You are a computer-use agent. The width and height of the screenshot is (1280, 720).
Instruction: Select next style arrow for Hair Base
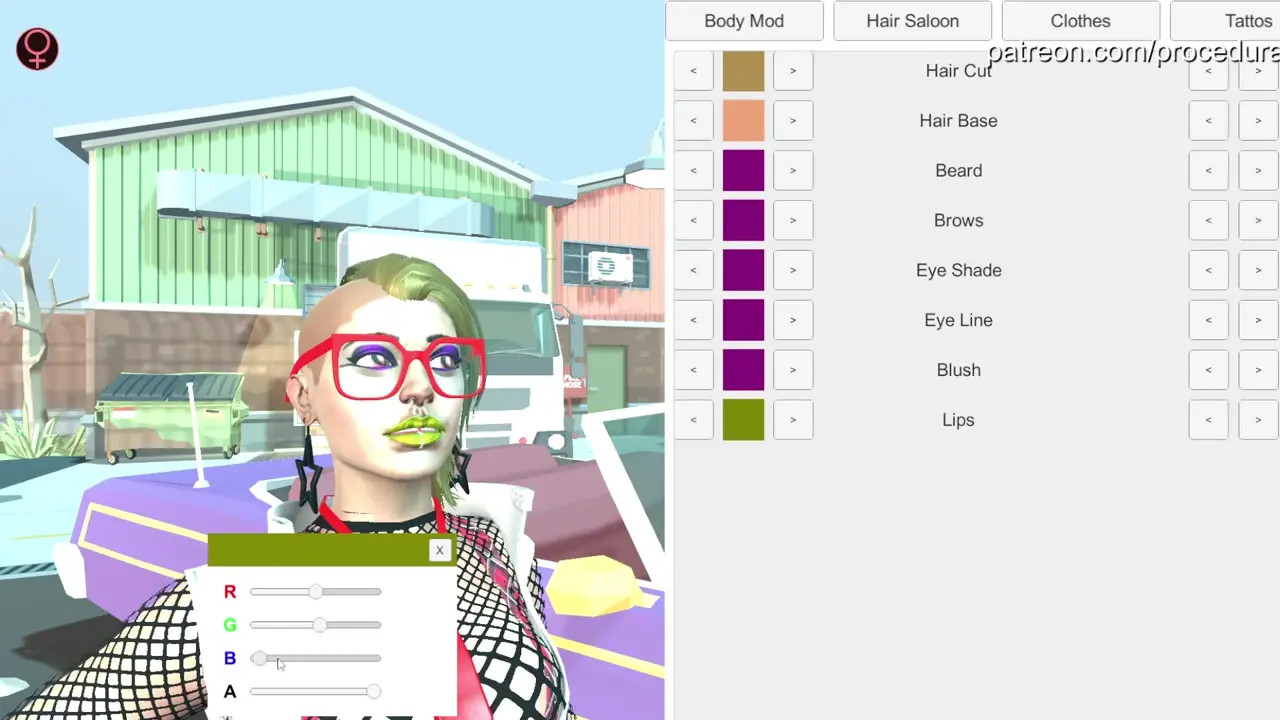(1258, 121)
